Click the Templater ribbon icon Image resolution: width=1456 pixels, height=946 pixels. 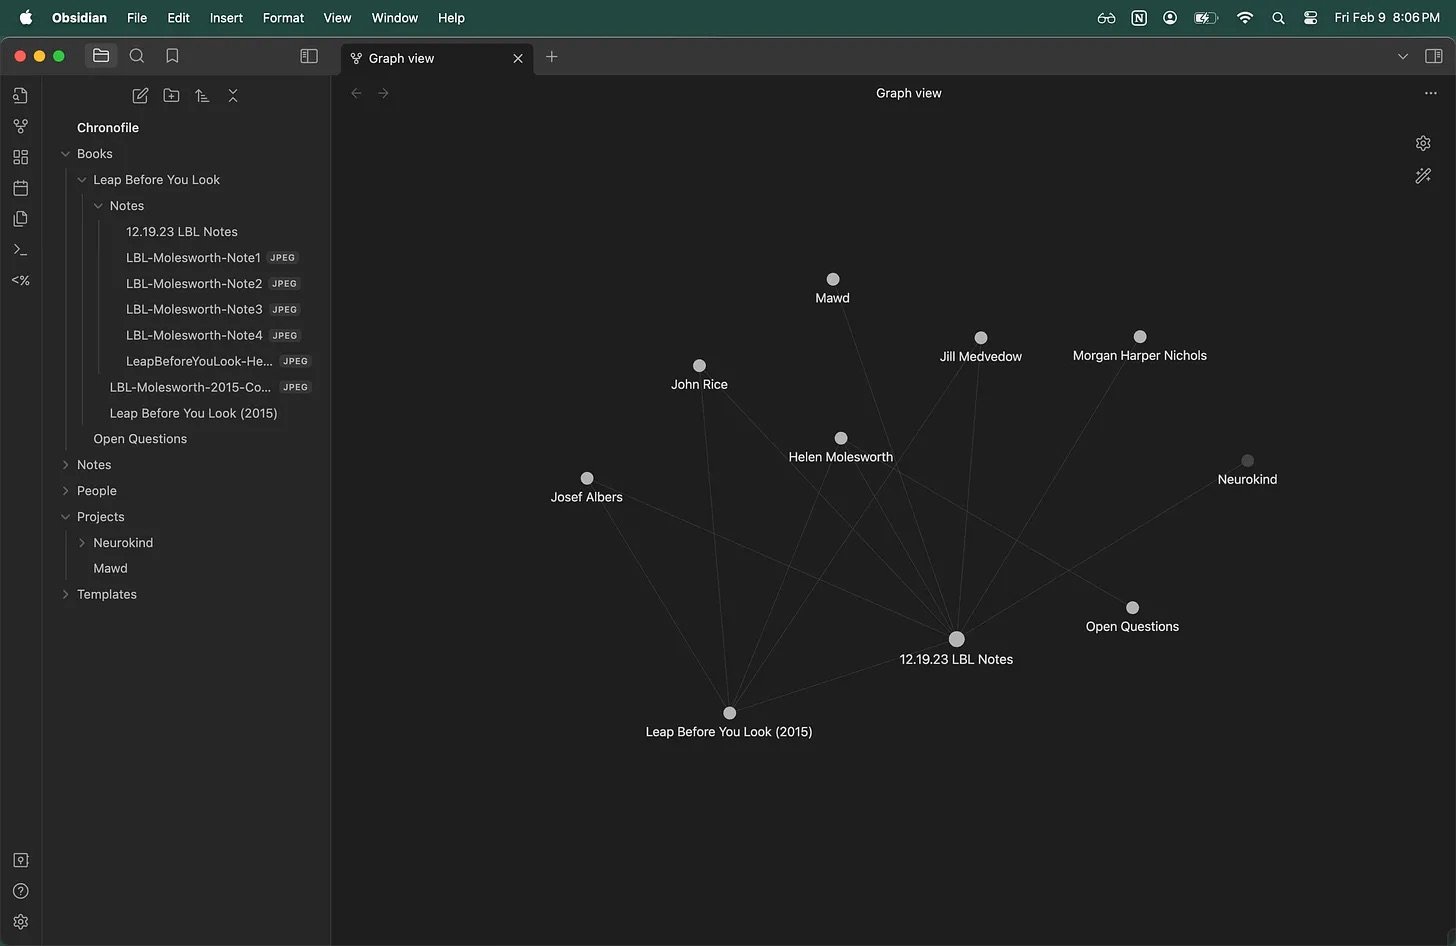[20, 280]
